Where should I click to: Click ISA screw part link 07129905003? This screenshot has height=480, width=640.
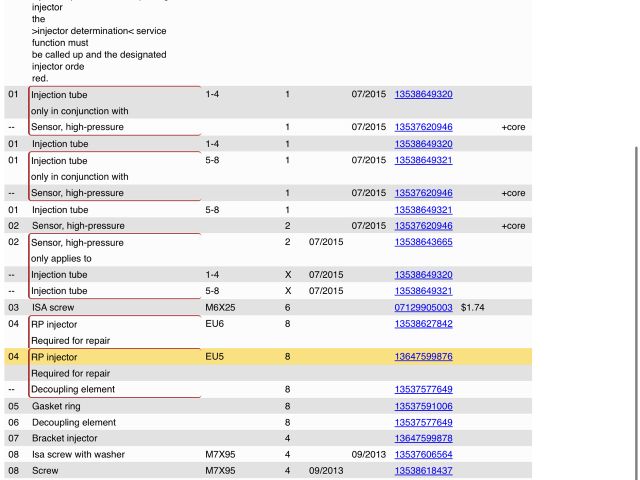tap(423, 308)
